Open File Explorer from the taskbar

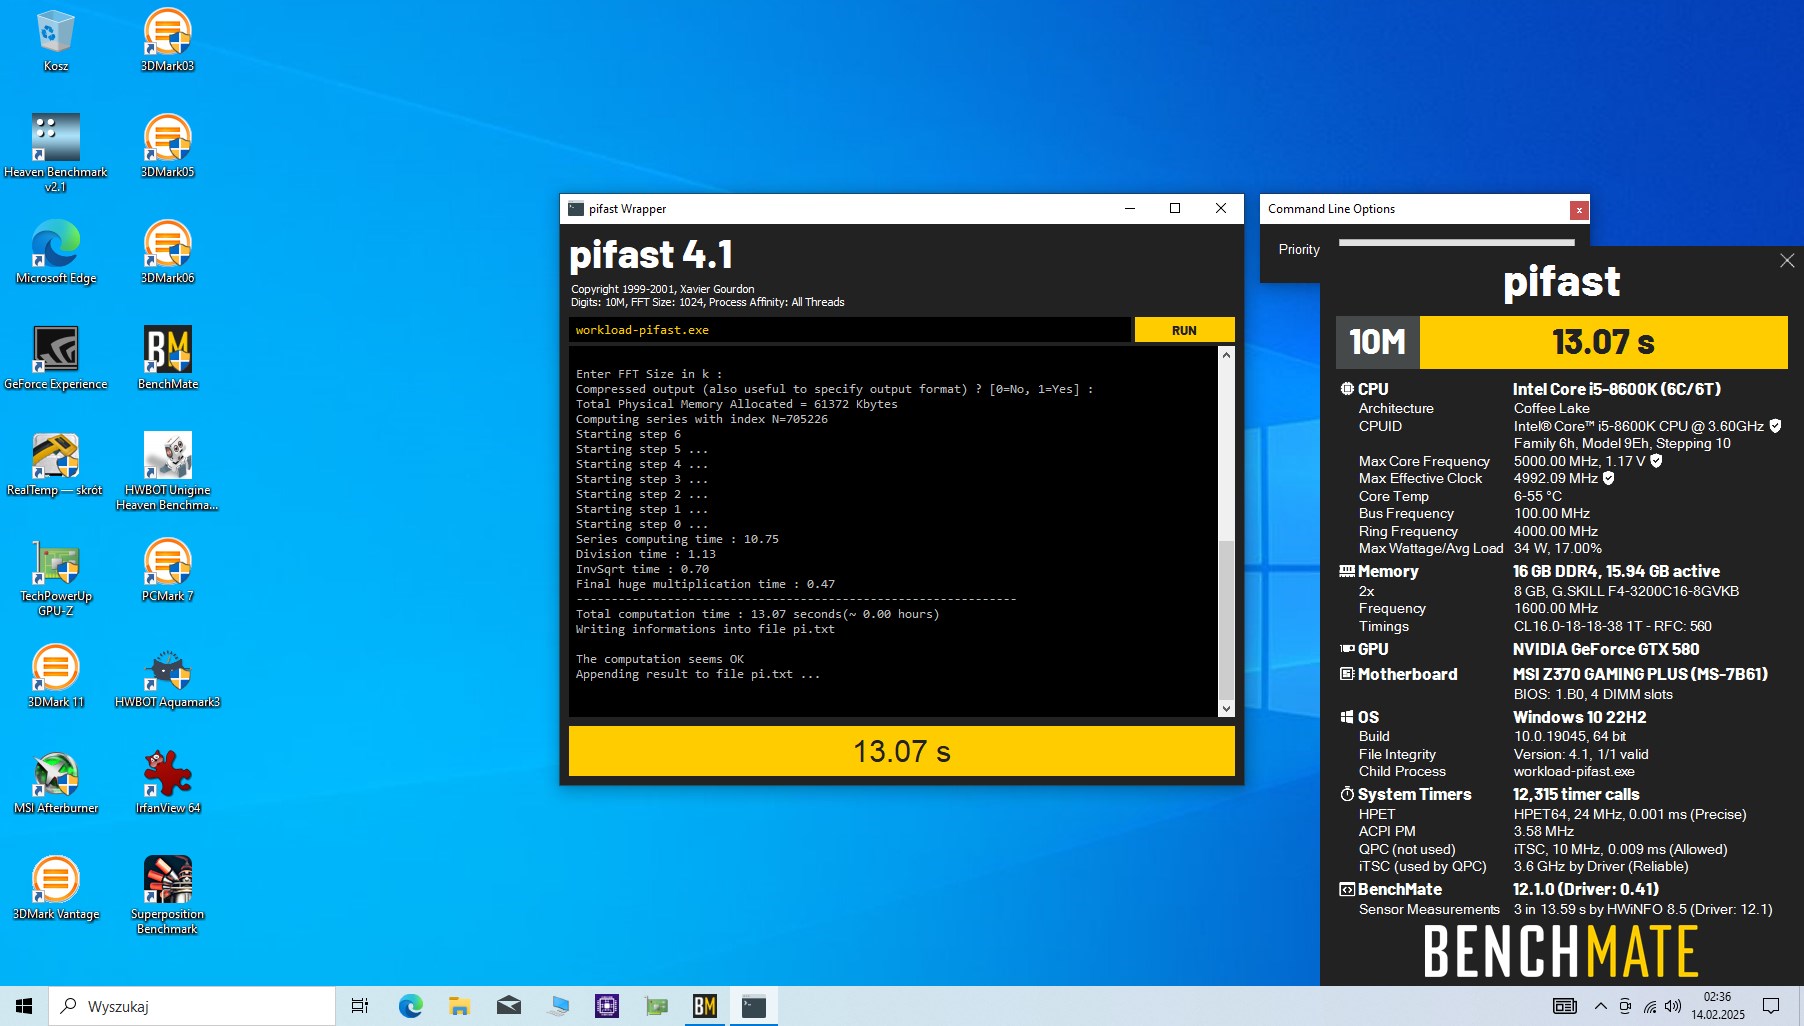click(x=459, y=1006)
